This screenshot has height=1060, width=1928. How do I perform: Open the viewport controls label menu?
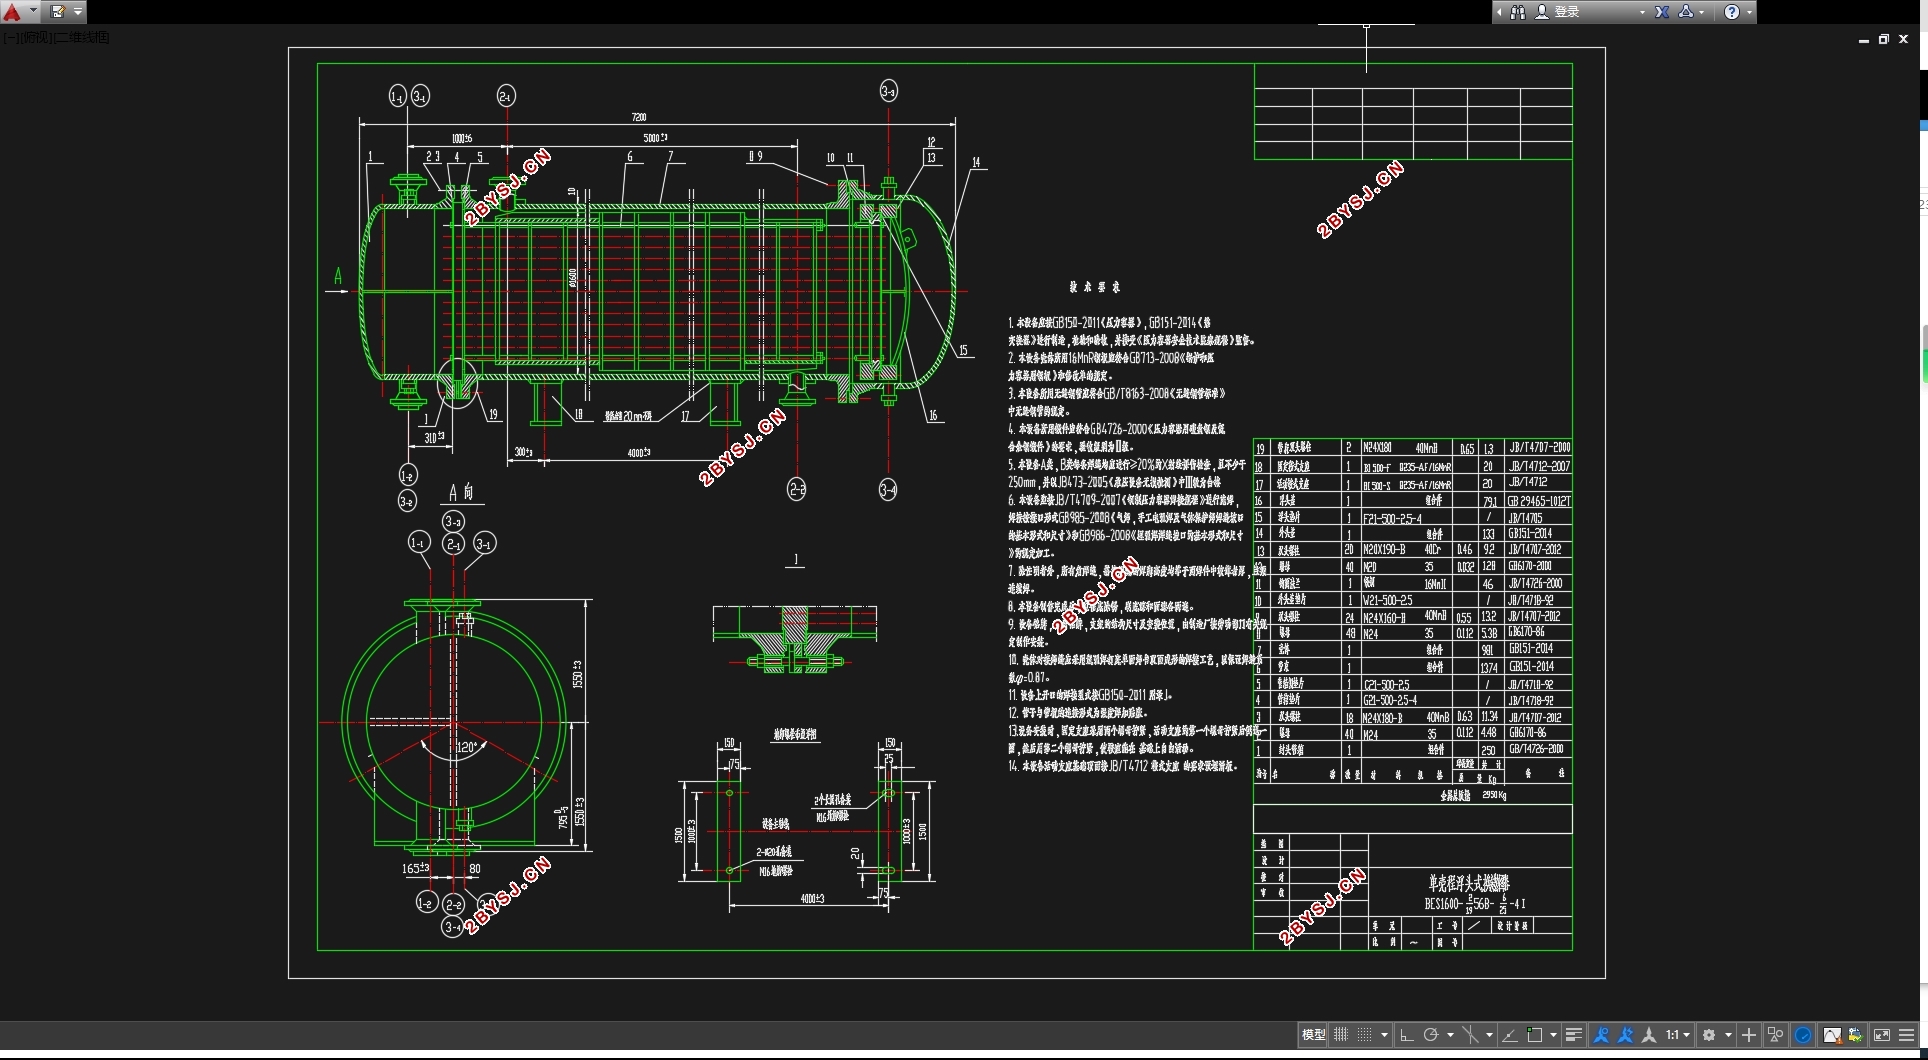(56, 37)
